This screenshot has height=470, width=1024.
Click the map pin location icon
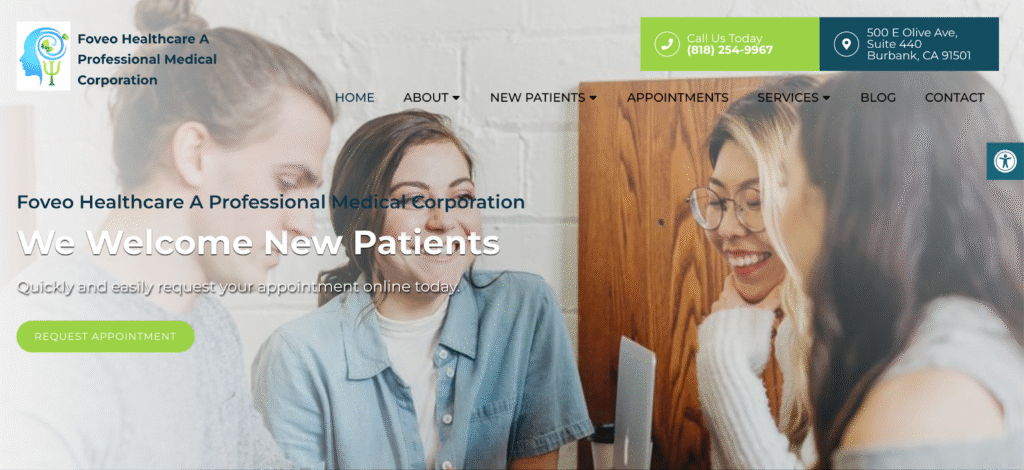pos(846,44)
